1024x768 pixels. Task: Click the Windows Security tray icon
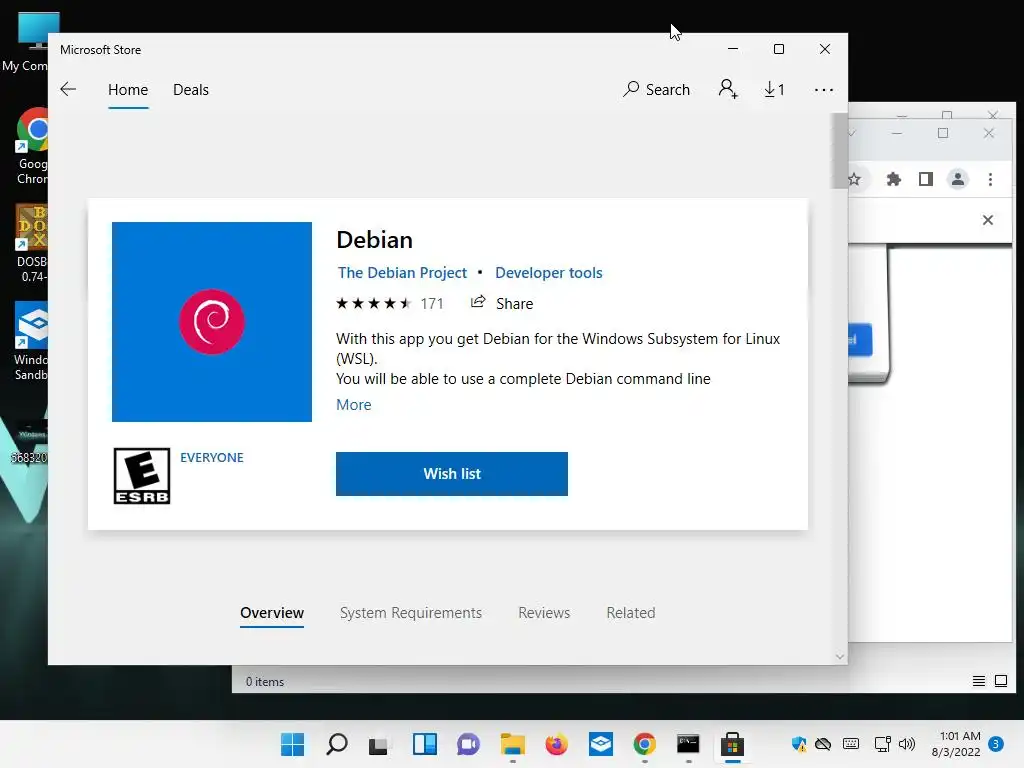[x=798, y=744]
